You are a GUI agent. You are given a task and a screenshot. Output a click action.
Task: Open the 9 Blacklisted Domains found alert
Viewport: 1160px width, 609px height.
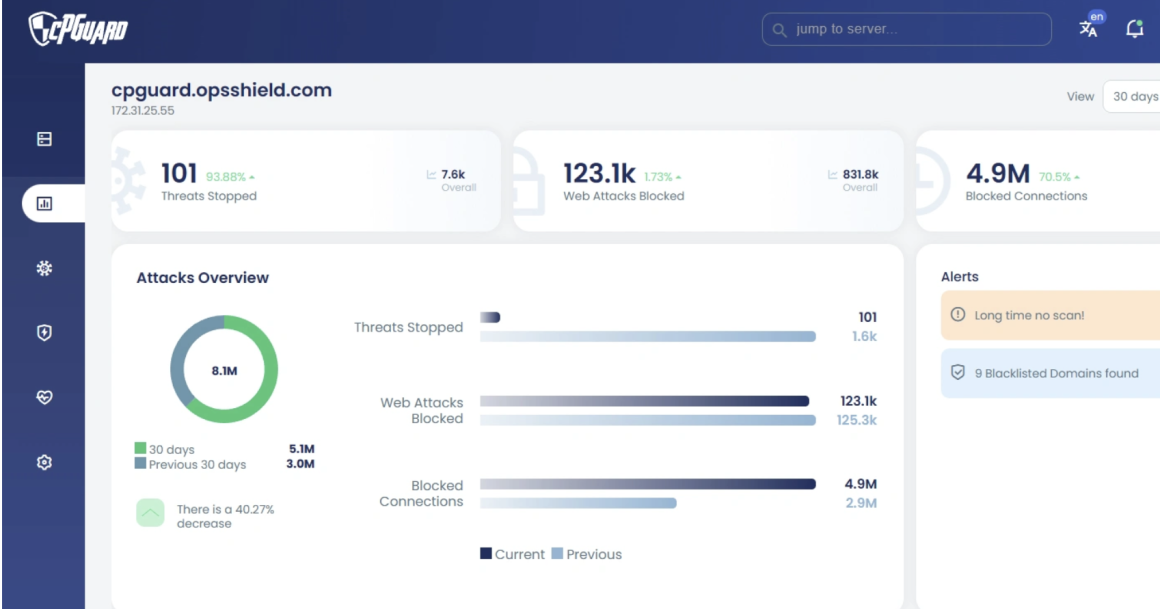coord(1051,373)
